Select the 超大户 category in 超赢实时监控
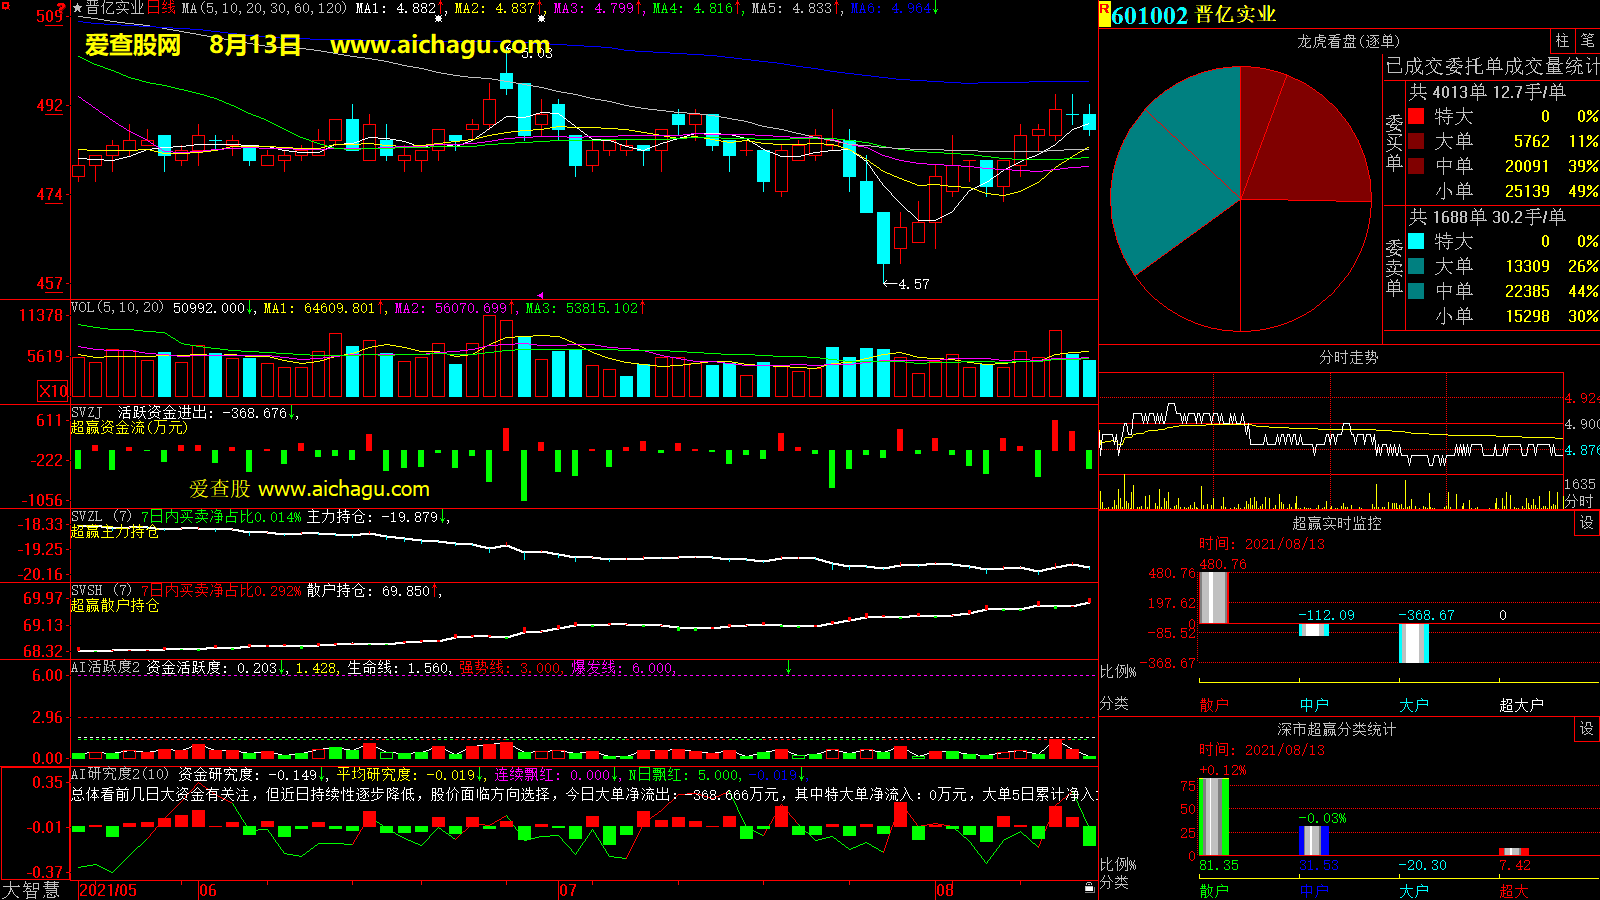The image size is (1600, 900). coord(1521,705)
